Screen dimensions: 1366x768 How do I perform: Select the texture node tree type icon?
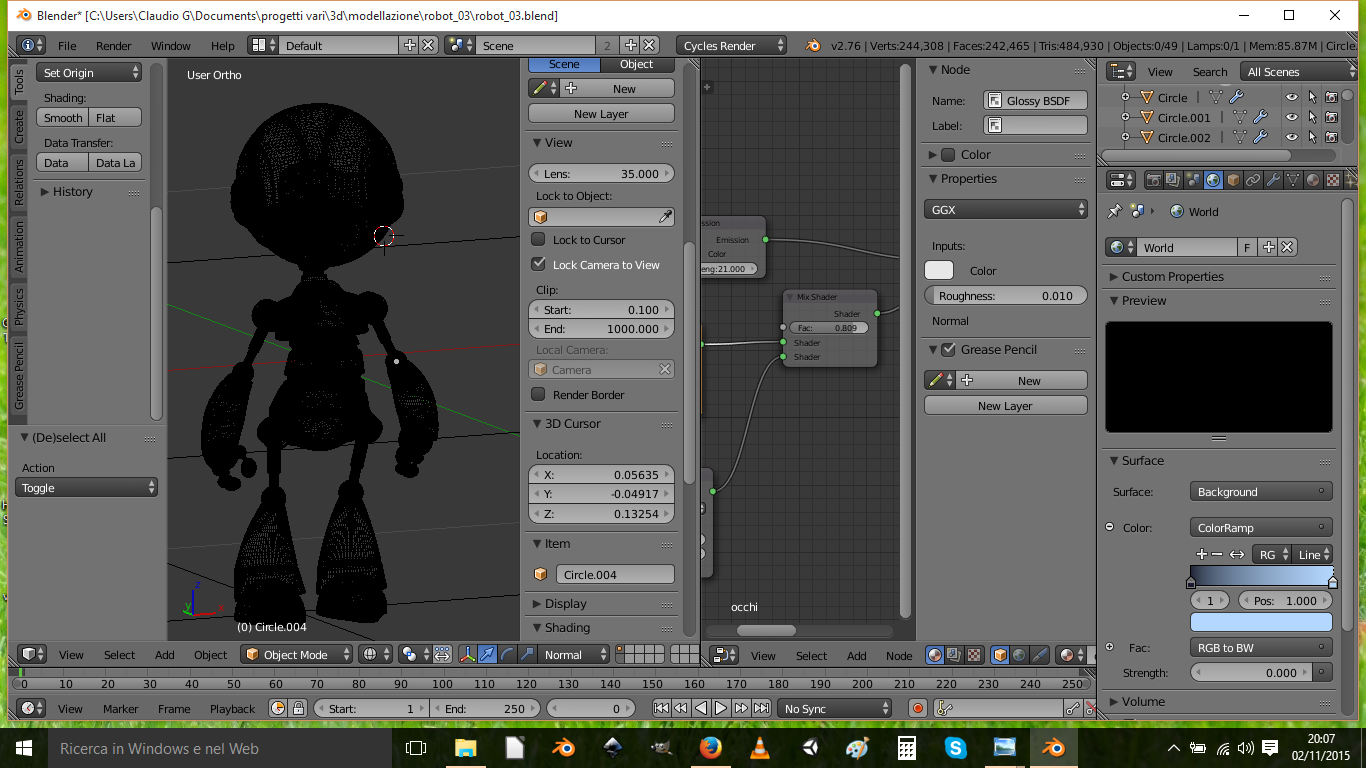click(x=974, y=655)
